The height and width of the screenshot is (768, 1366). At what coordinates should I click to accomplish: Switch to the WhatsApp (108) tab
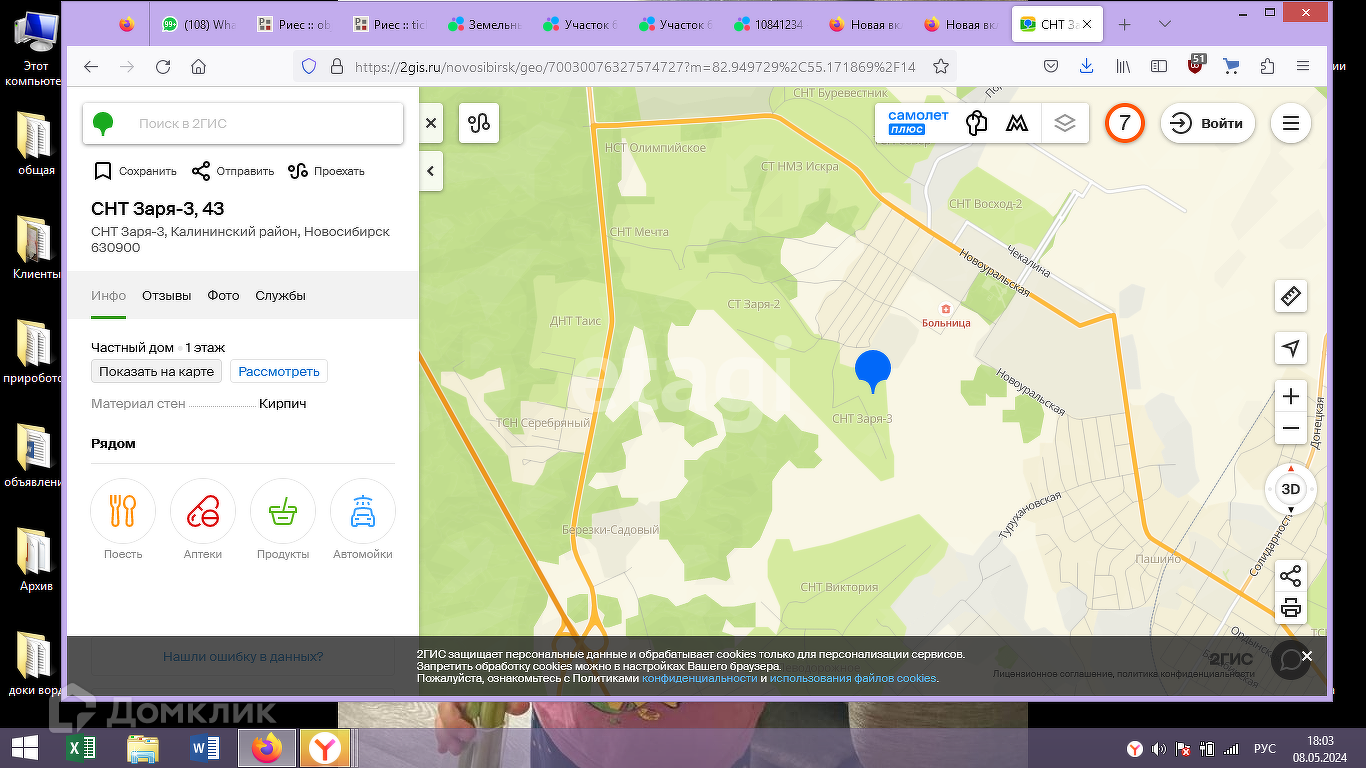[x=201, y=24]
